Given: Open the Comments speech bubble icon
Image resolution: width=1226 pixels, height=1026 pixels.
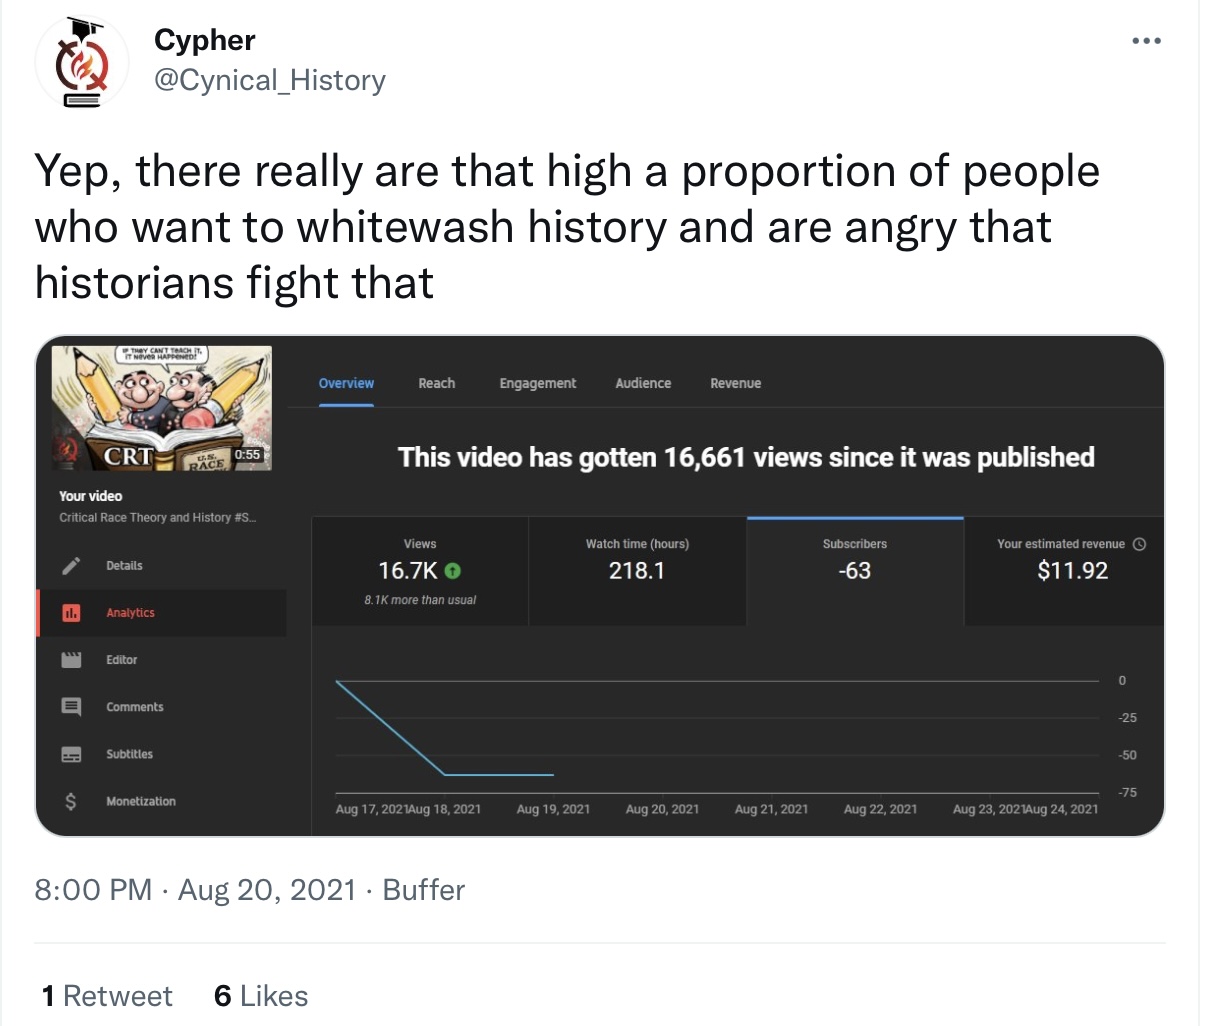Looking at the screenshot, I should pyautogui.click(x=71, y=707).
